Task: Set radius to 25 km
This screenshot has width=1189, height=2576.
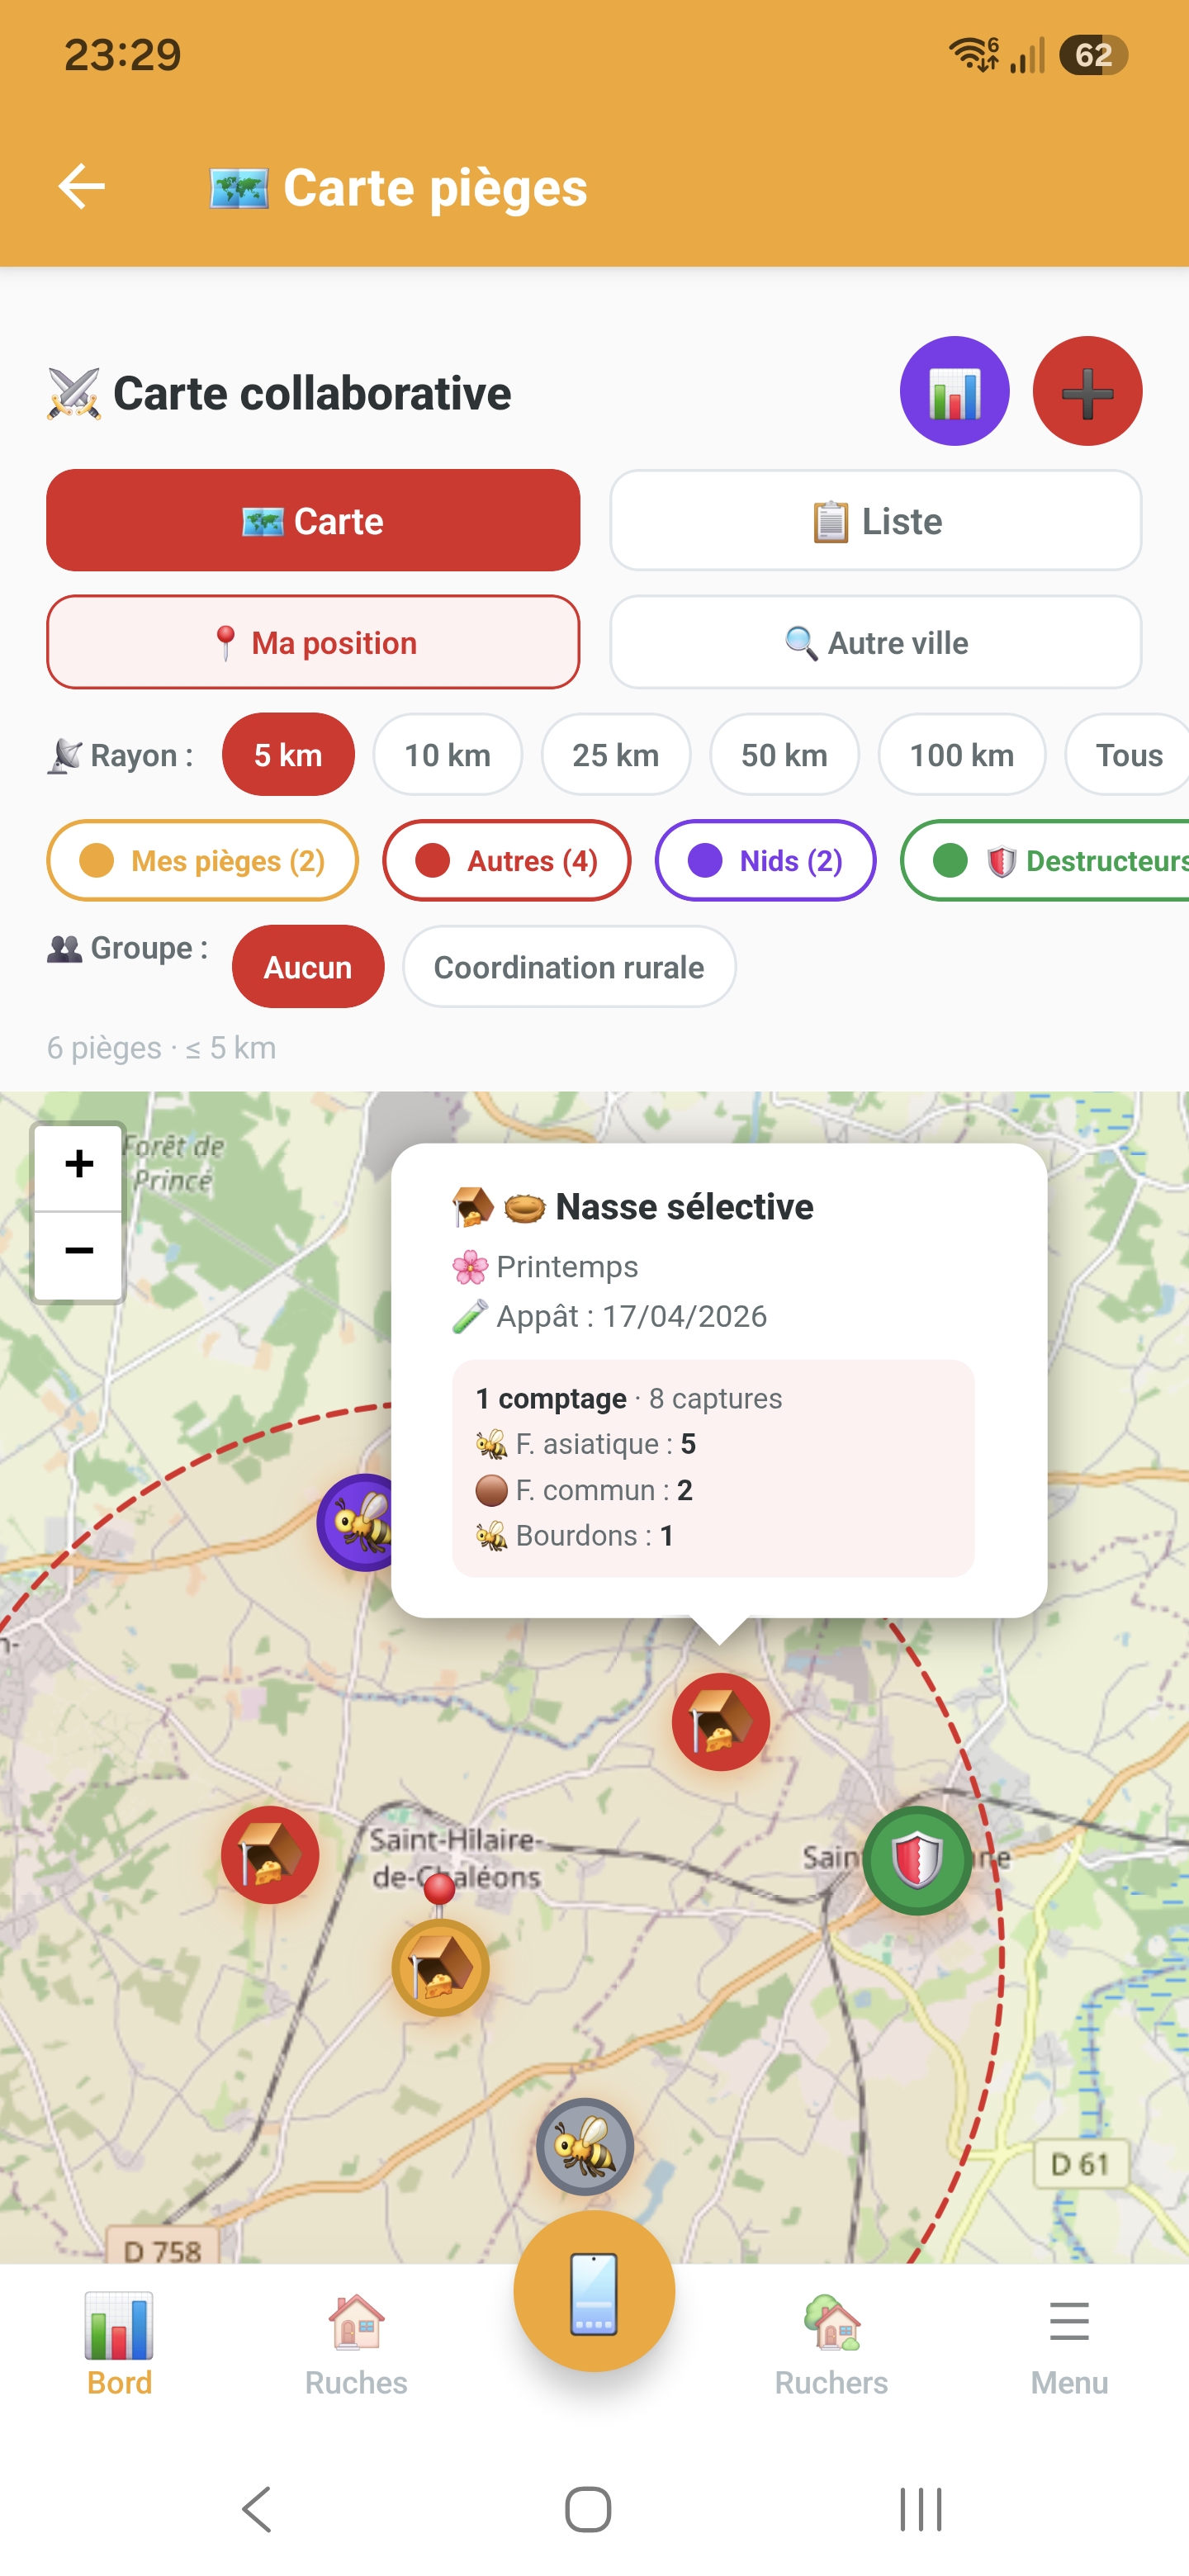Action: pos(615,755)
